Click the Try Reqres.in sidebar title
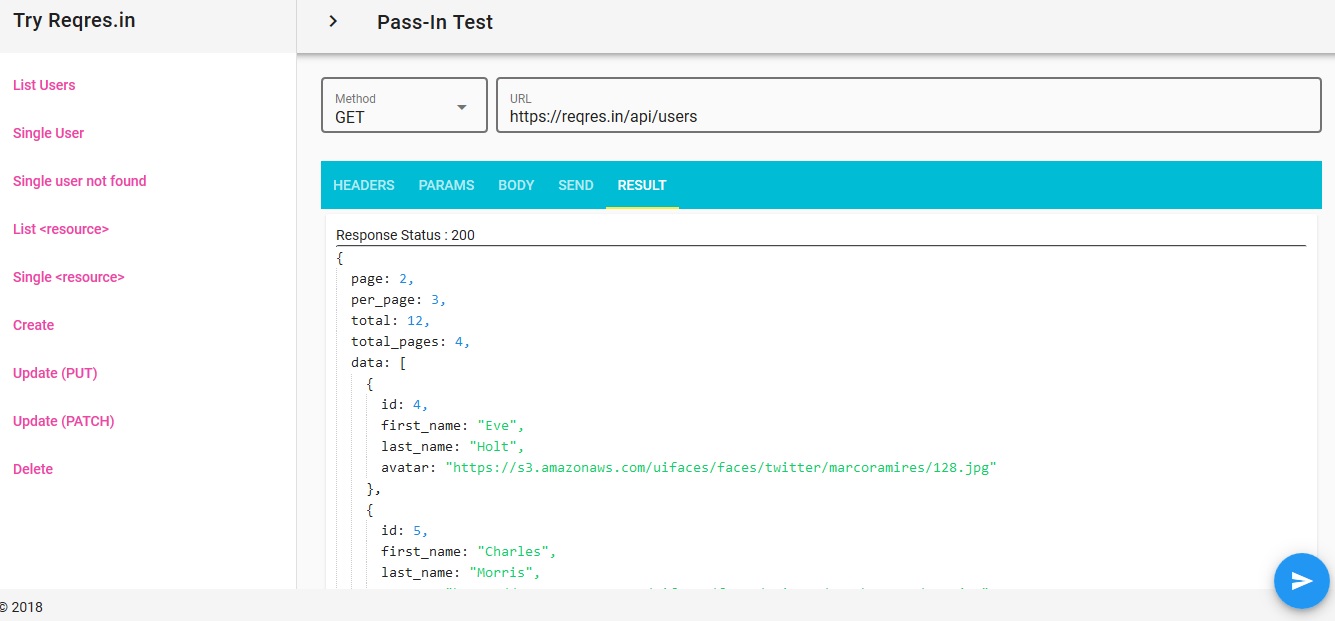 point(74,20)
